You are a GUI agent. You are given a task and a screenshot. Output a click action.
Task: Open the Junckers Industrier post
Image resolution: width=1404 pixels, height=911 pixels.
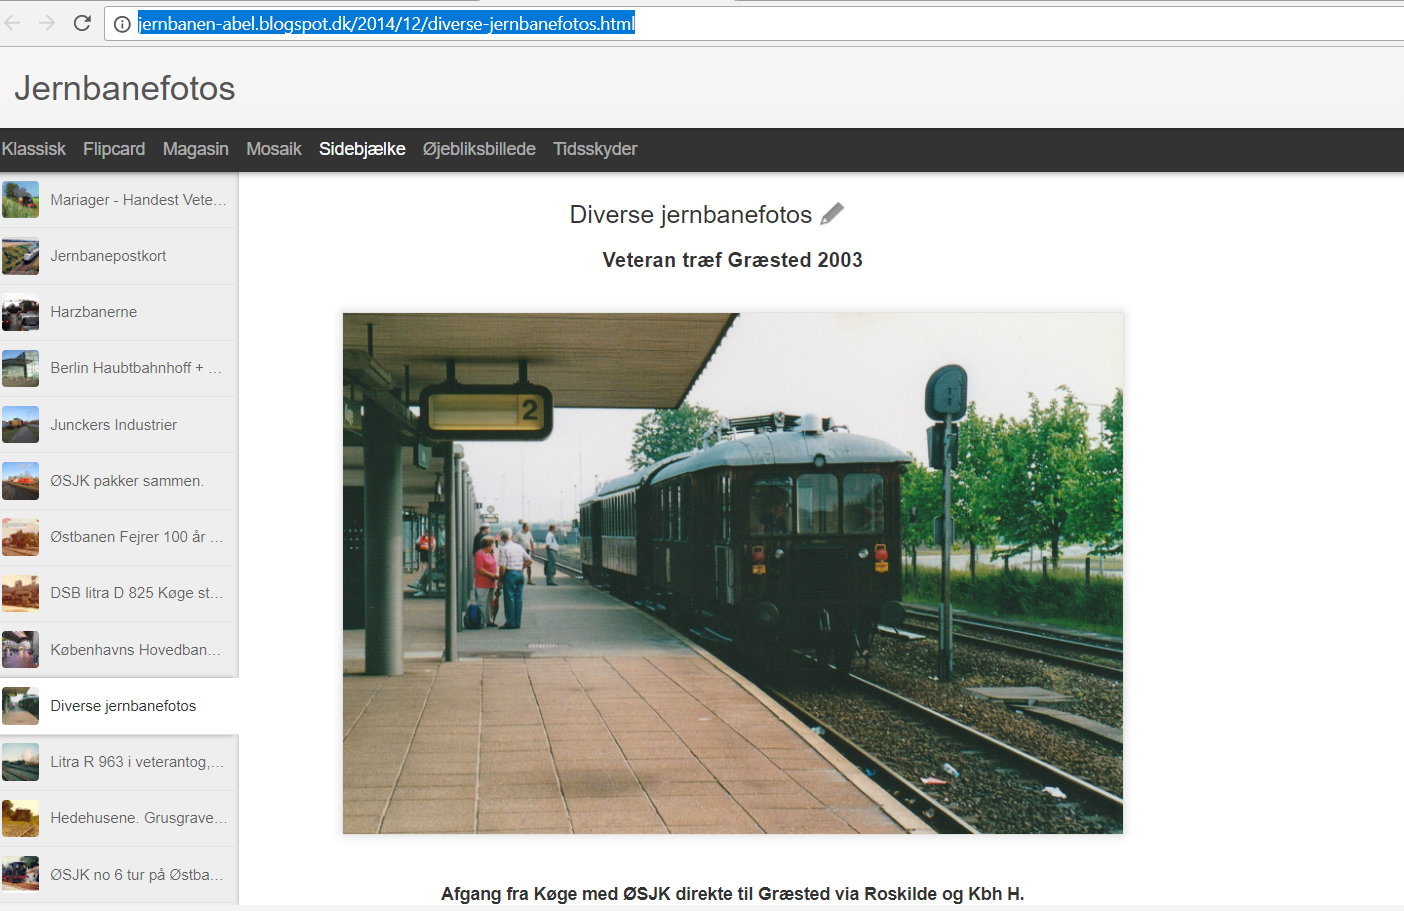(119, 425)
